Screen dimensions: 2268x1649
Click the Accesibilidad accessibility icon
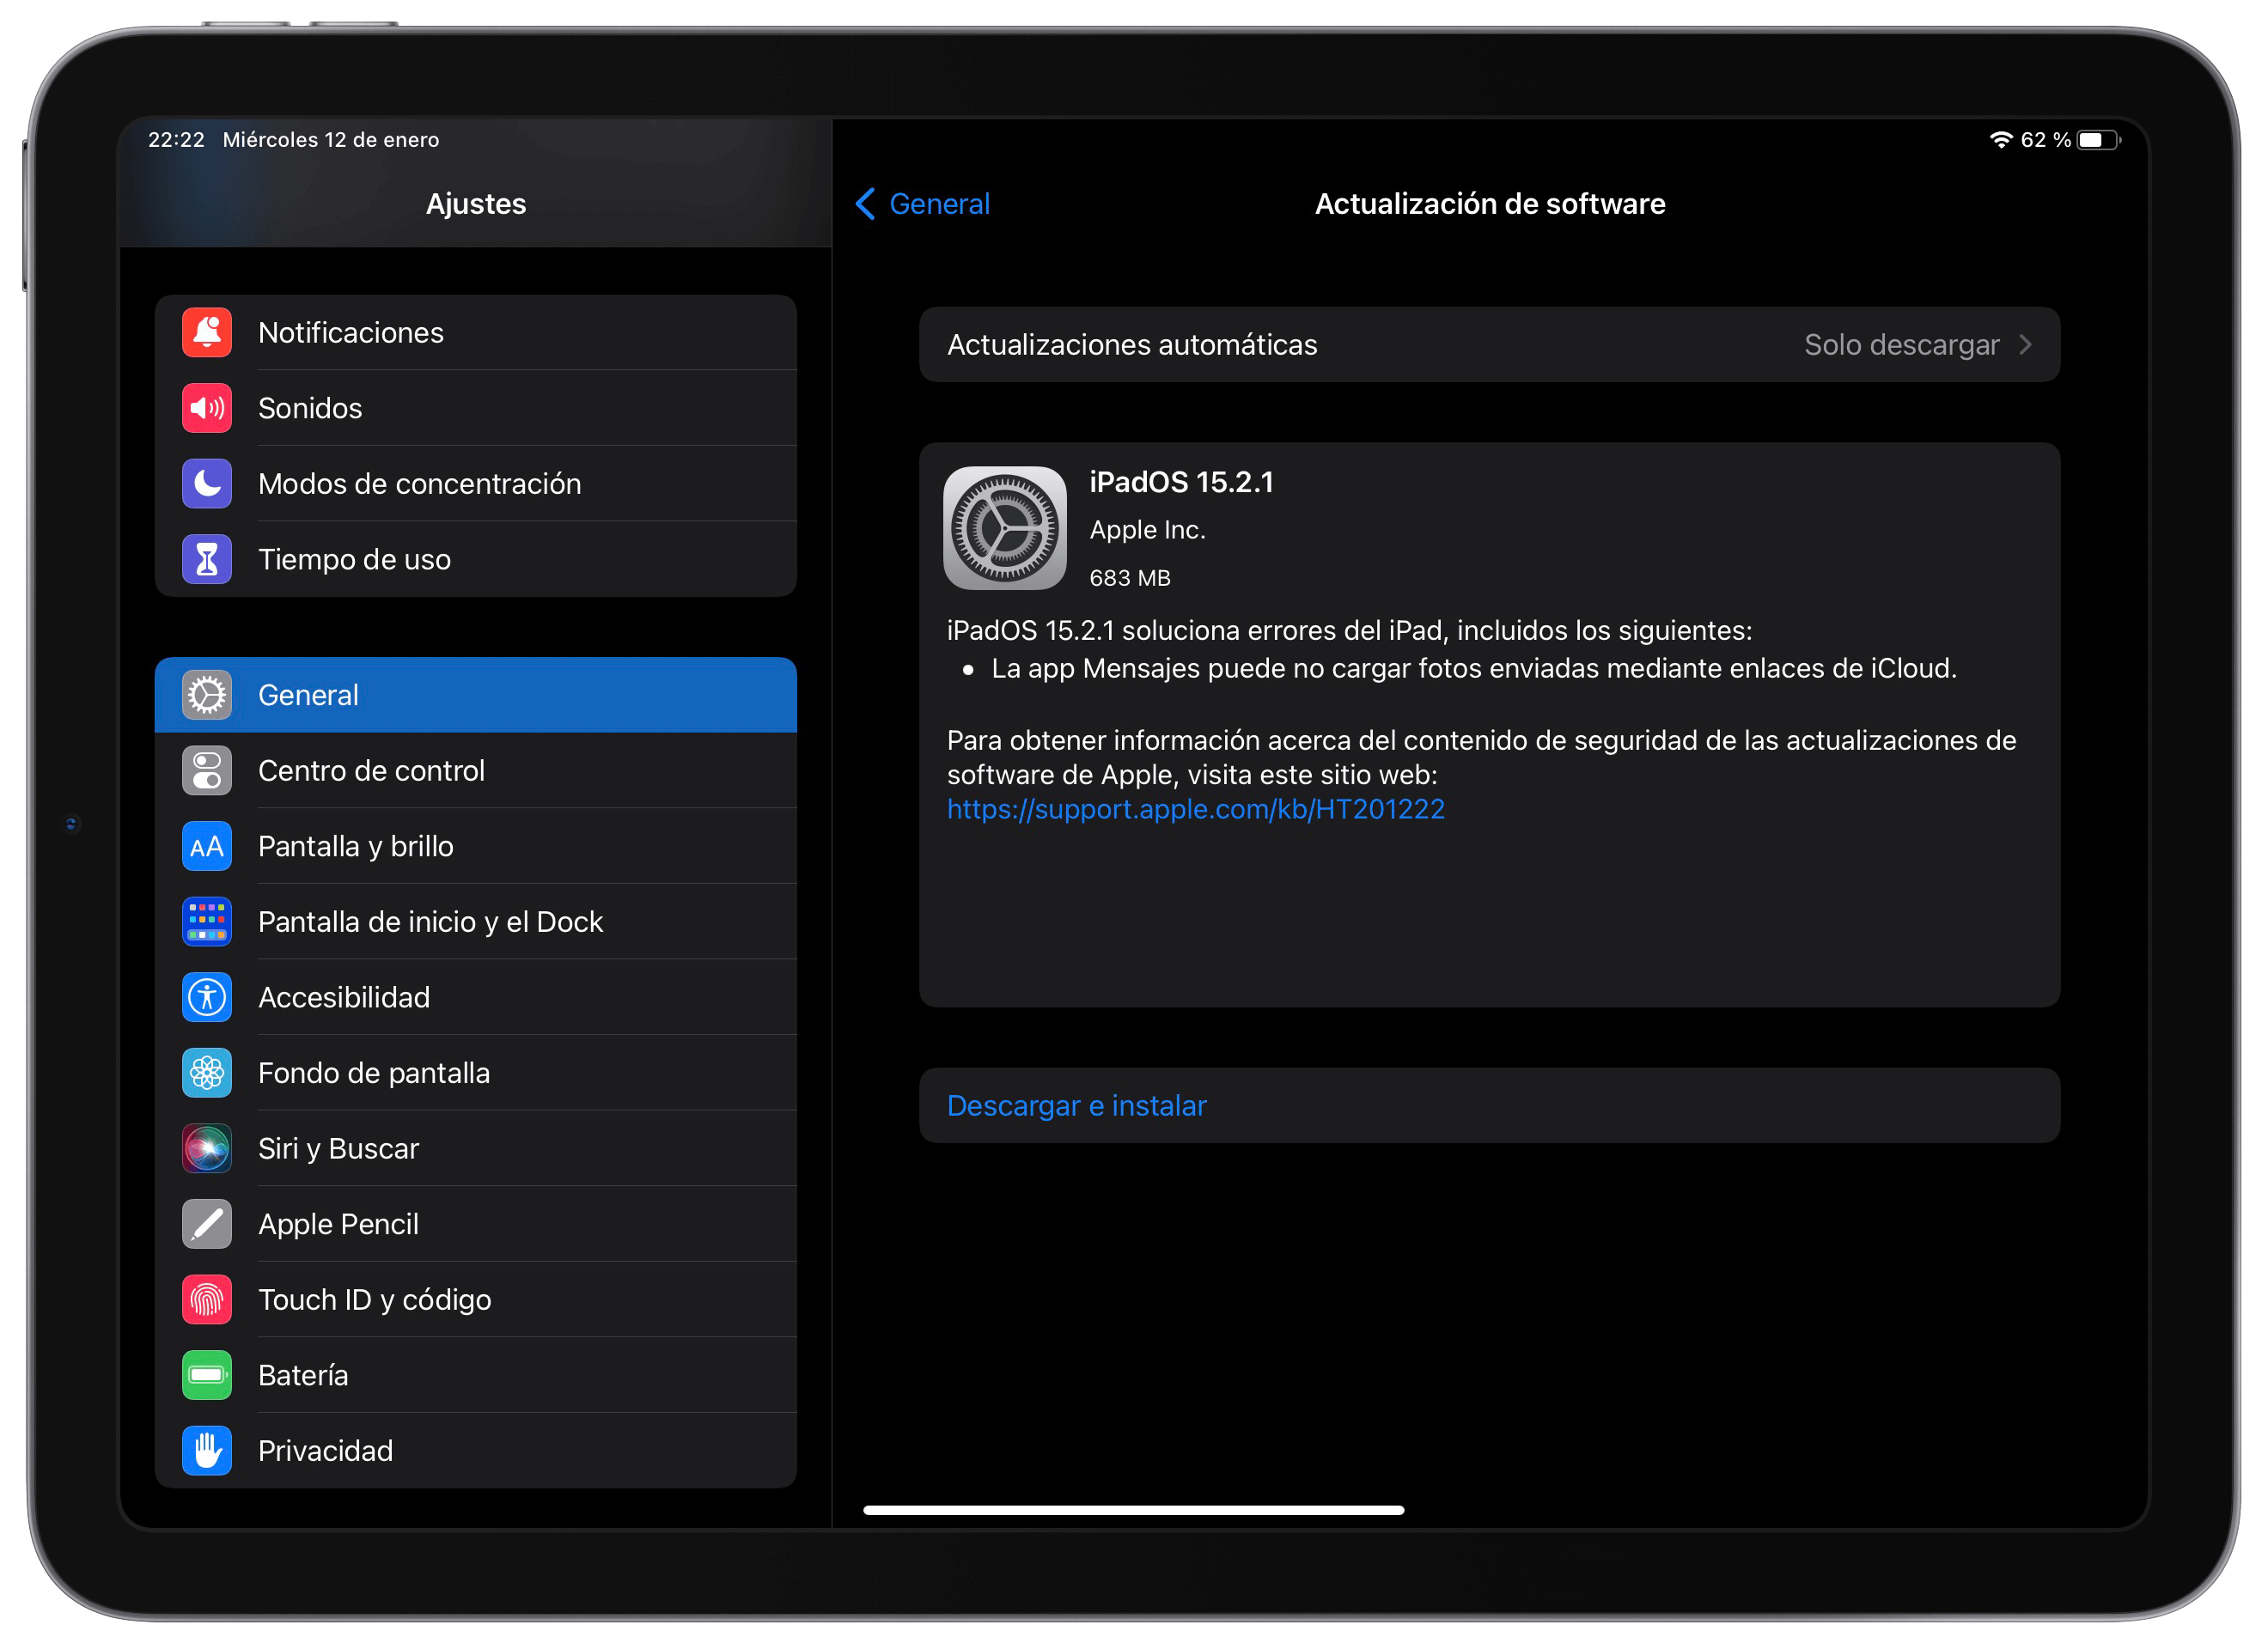206,996
